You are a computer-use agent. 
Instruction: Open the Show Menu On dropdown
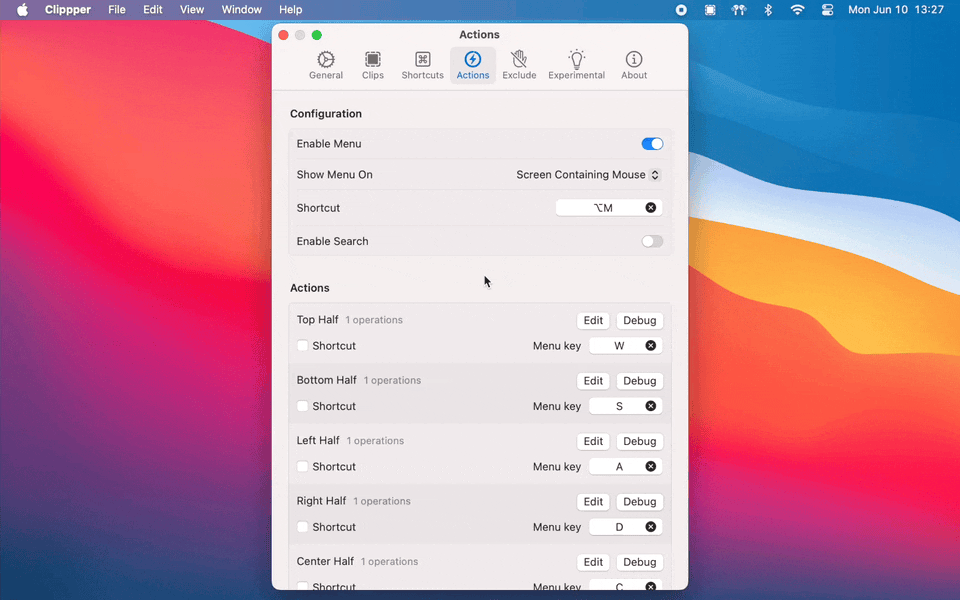tap(588, 174)
